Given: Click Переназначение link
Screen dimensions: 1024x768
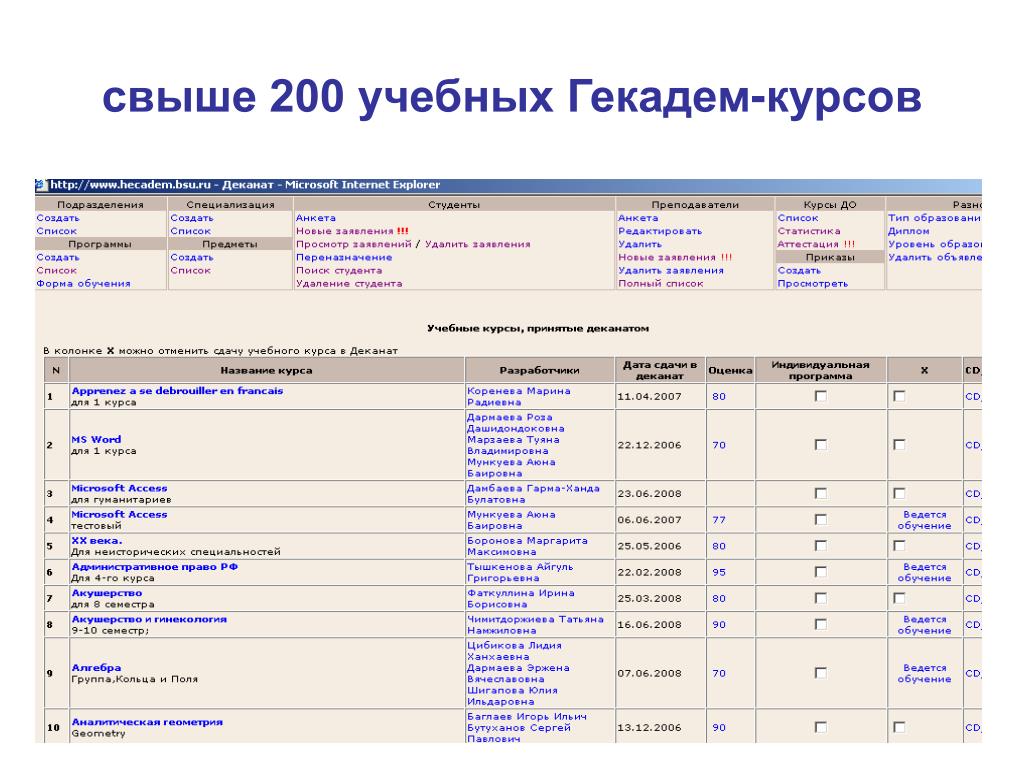Looking at the screenshot, I should (344, 257).
